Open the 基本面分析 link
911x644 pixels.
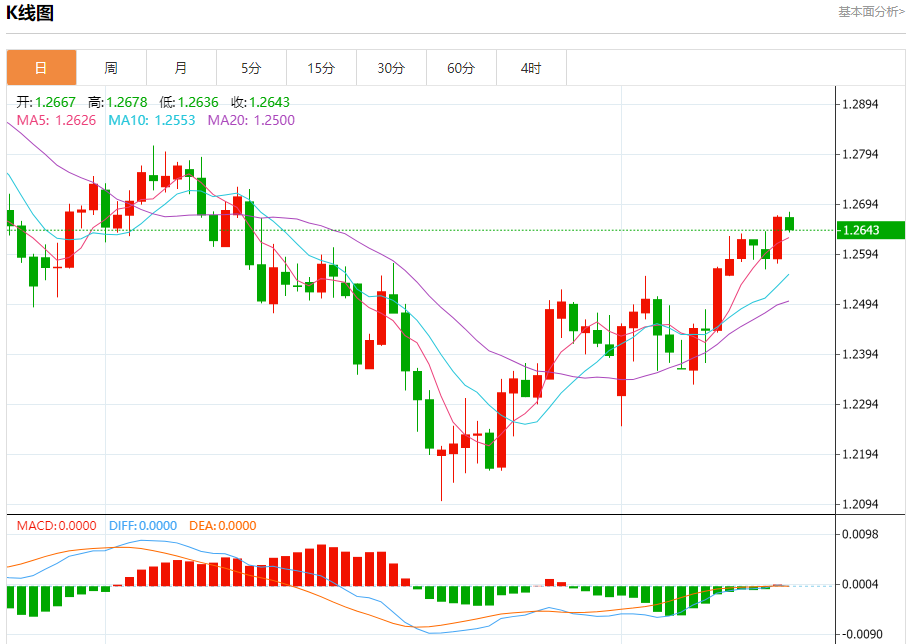[871, 12]
